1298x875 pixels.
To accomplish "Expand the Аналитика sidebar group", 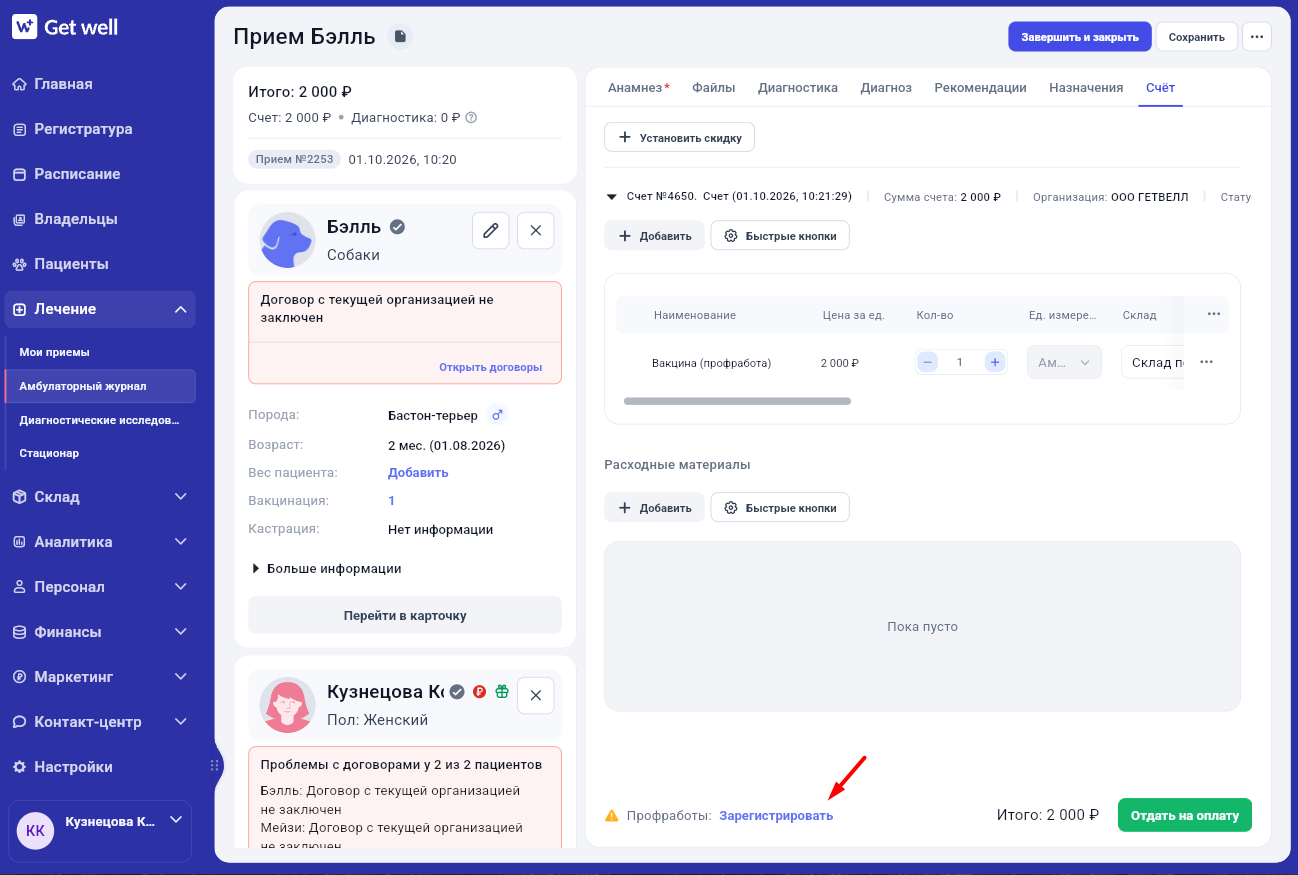I will (x=100, y=542).
